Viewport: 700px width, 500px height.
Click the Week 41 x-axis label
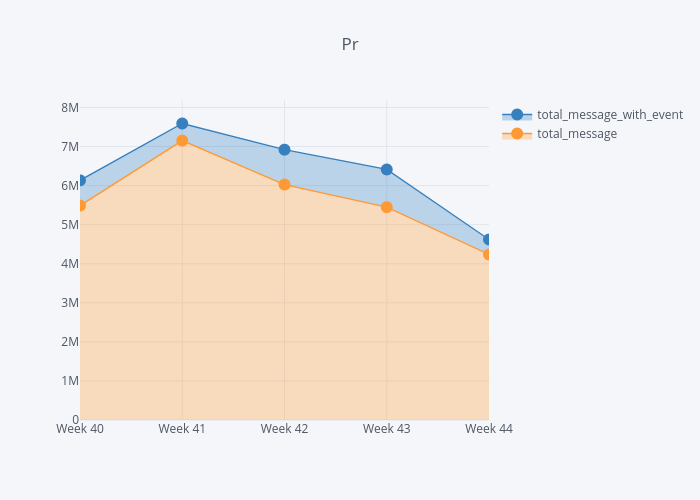[182, 429]
